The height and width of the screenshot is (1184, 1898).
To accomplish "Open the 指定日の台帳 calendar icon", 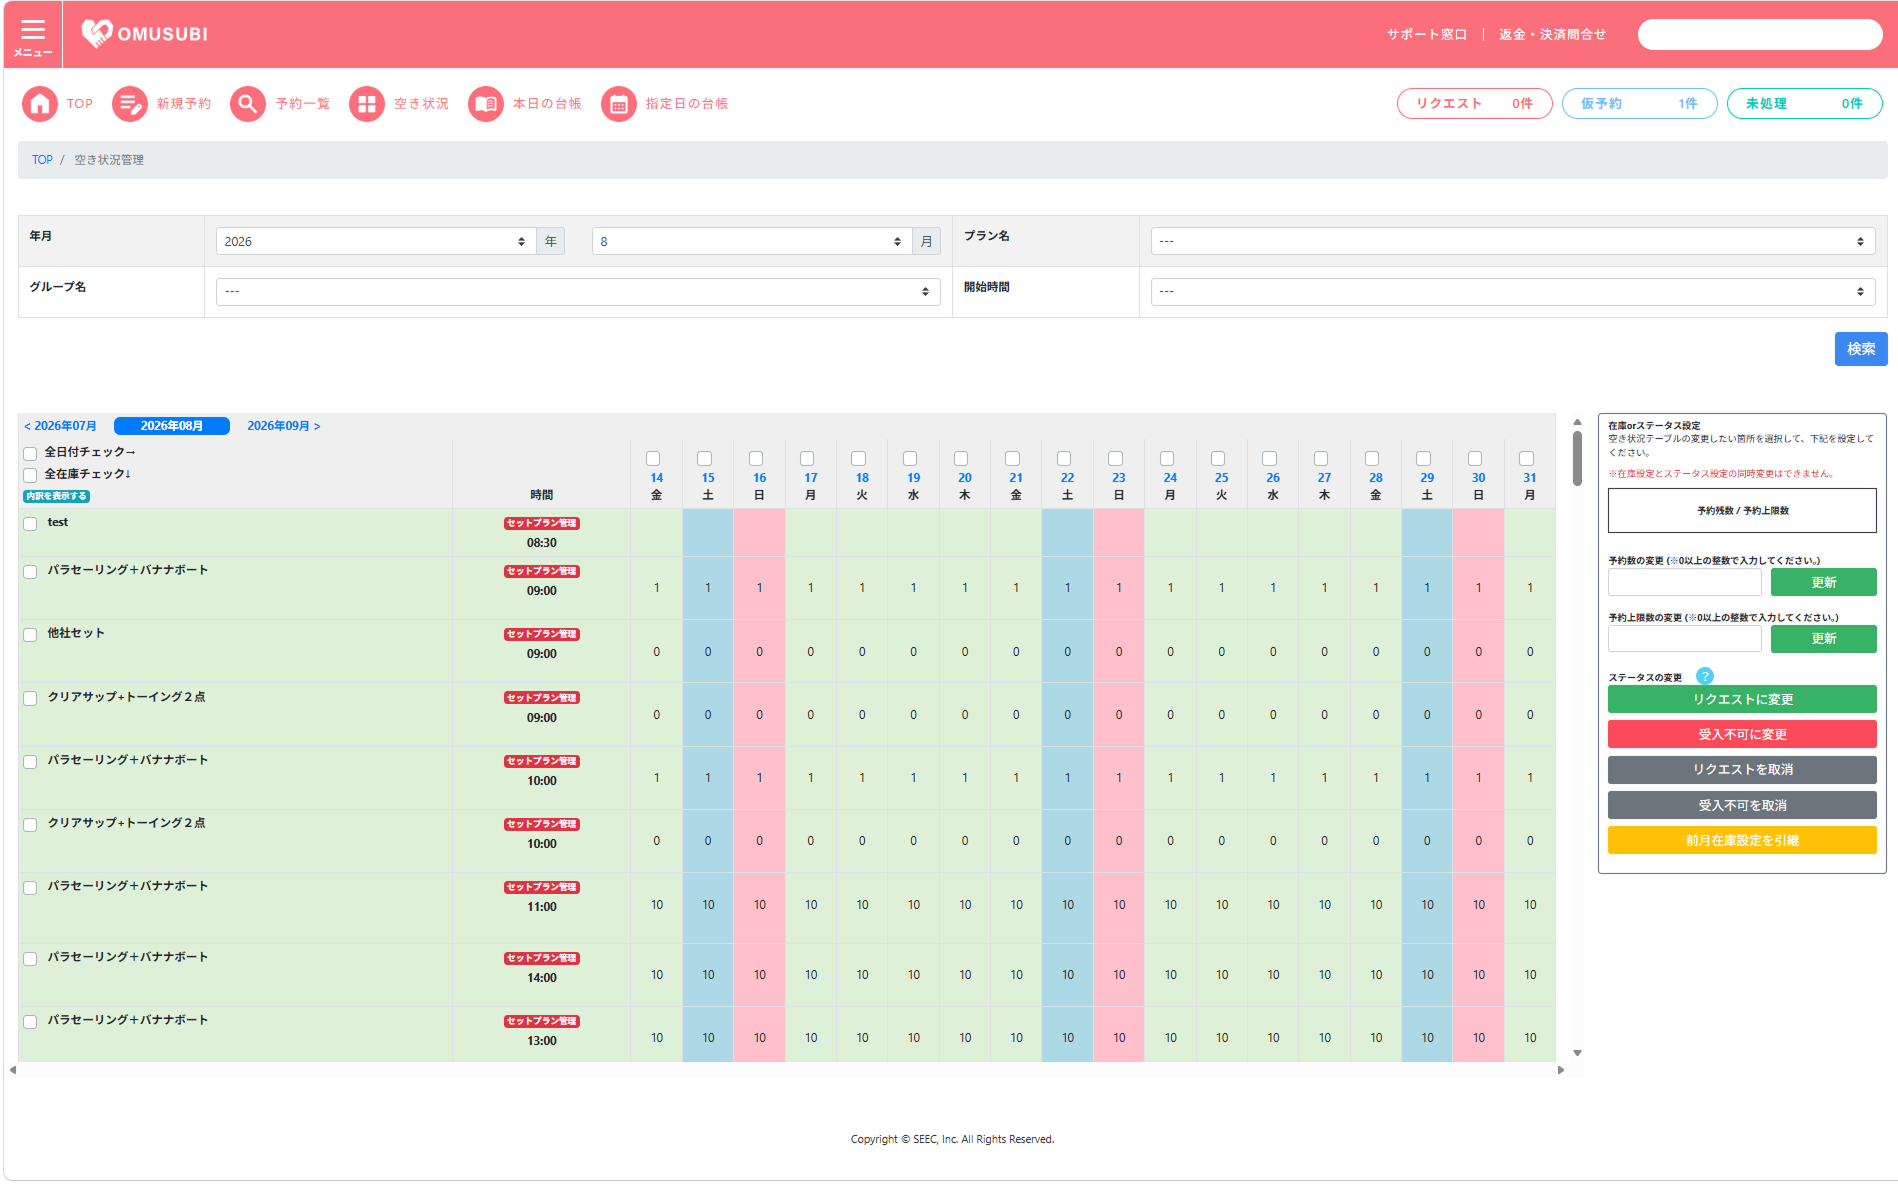I will (619, 104).
